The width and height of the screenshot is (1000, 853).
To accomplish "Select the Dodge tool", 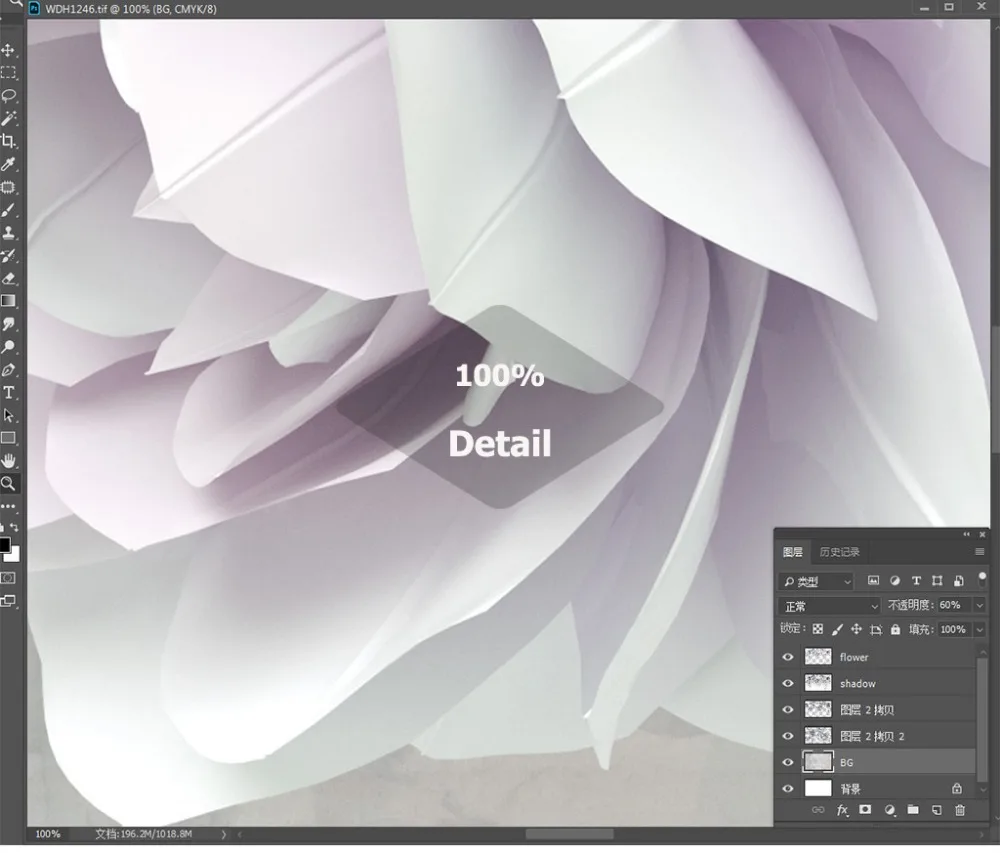I will [x=8, y=347].
